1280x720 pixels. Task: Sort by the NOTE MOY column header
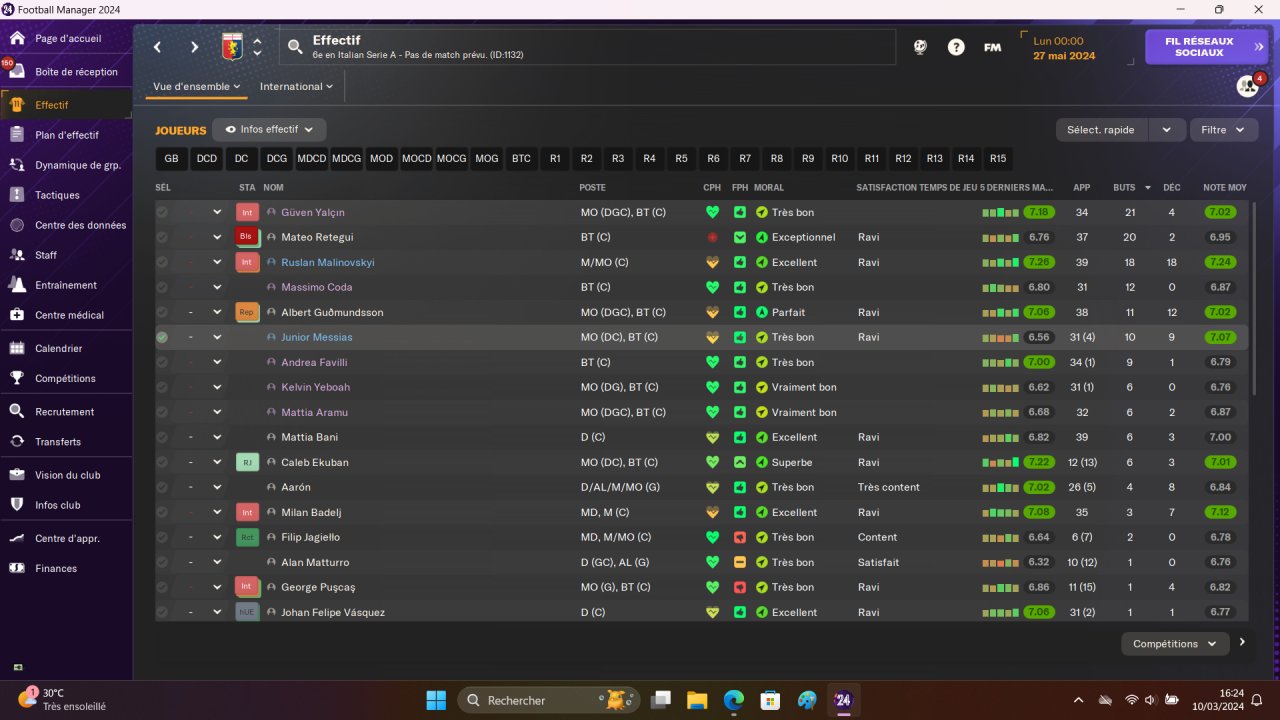click(x=1225, y=187)
